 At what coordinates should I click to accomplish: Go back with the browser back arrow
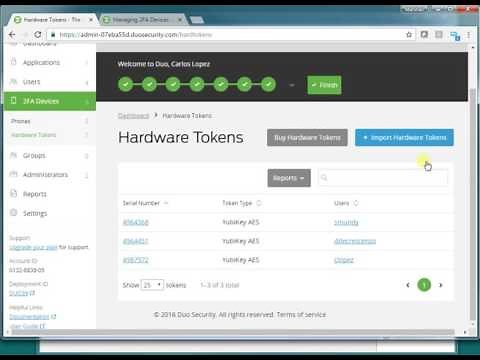(x=12, y=35)
